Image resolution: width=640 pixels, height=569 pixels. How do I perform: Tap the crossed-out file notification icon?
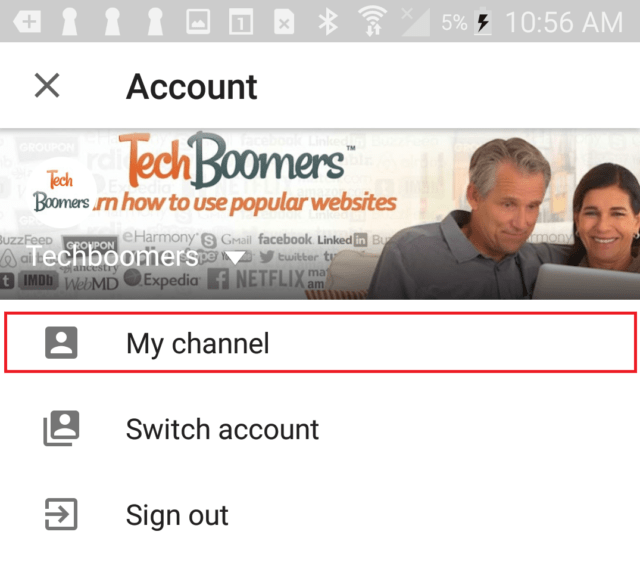tap(284, 22)
